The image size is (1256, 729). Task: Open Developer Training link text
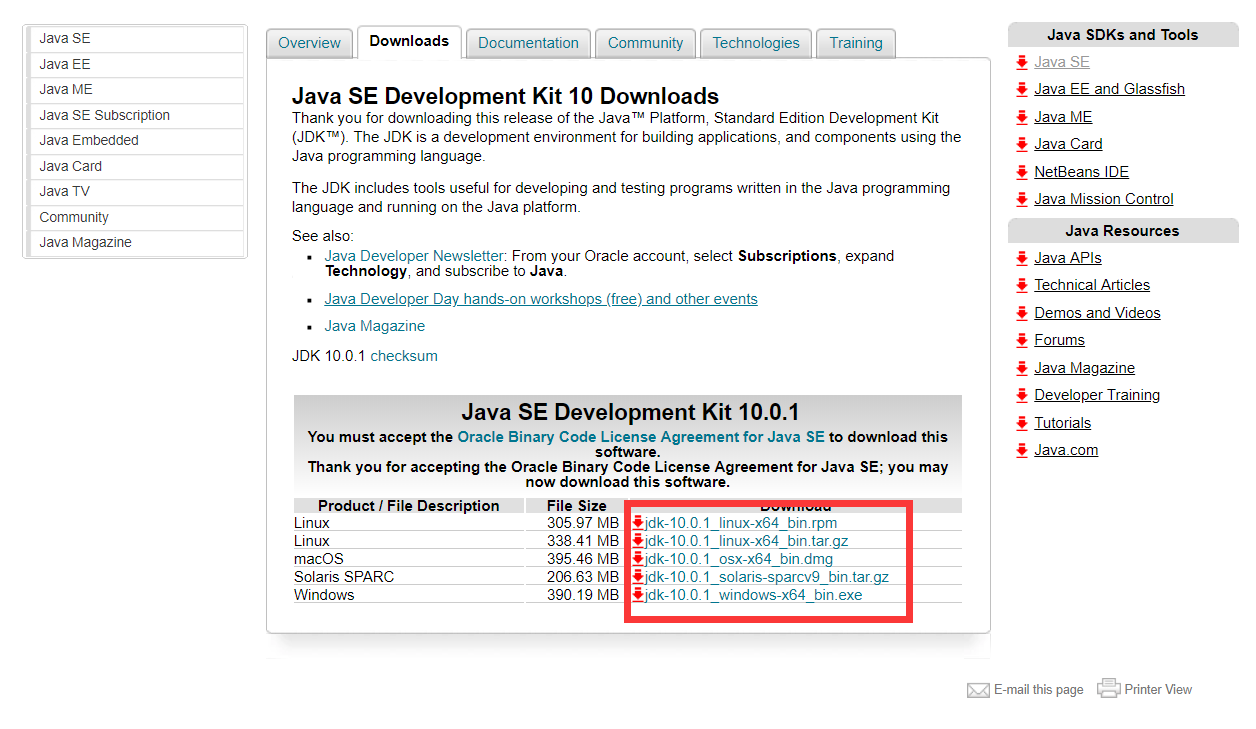pyautogui.click(x=1097, y=395)
